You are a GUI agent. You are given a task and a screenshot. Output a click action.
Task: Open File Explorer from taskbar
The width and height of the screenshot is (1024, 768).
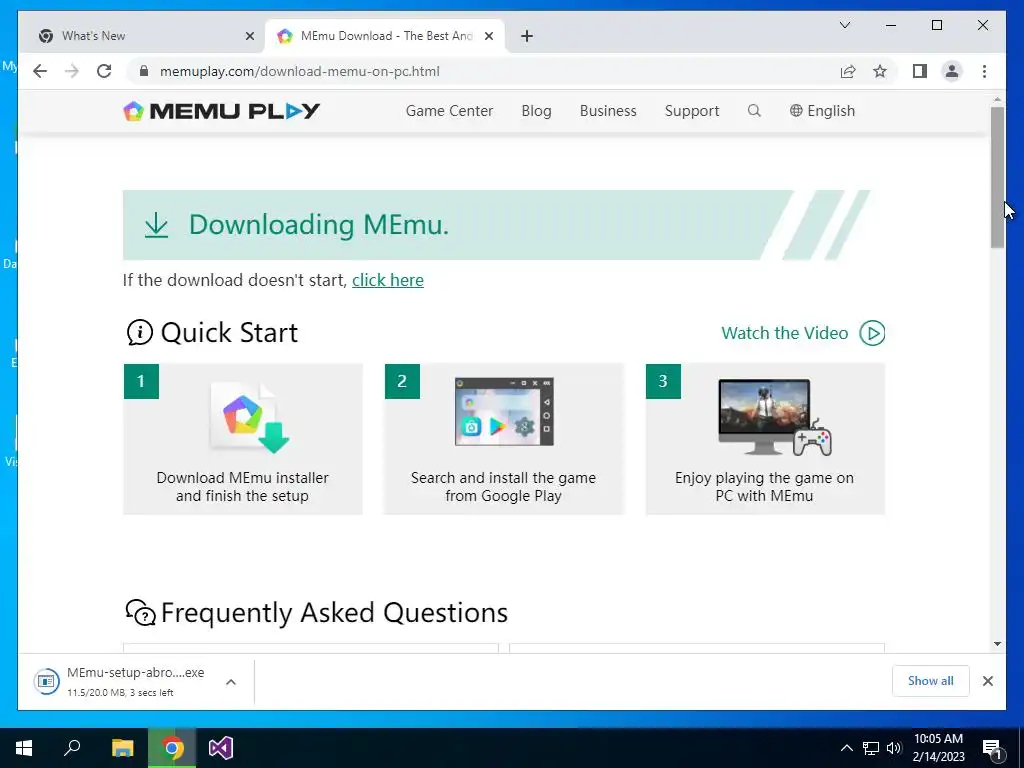[123, 748]
